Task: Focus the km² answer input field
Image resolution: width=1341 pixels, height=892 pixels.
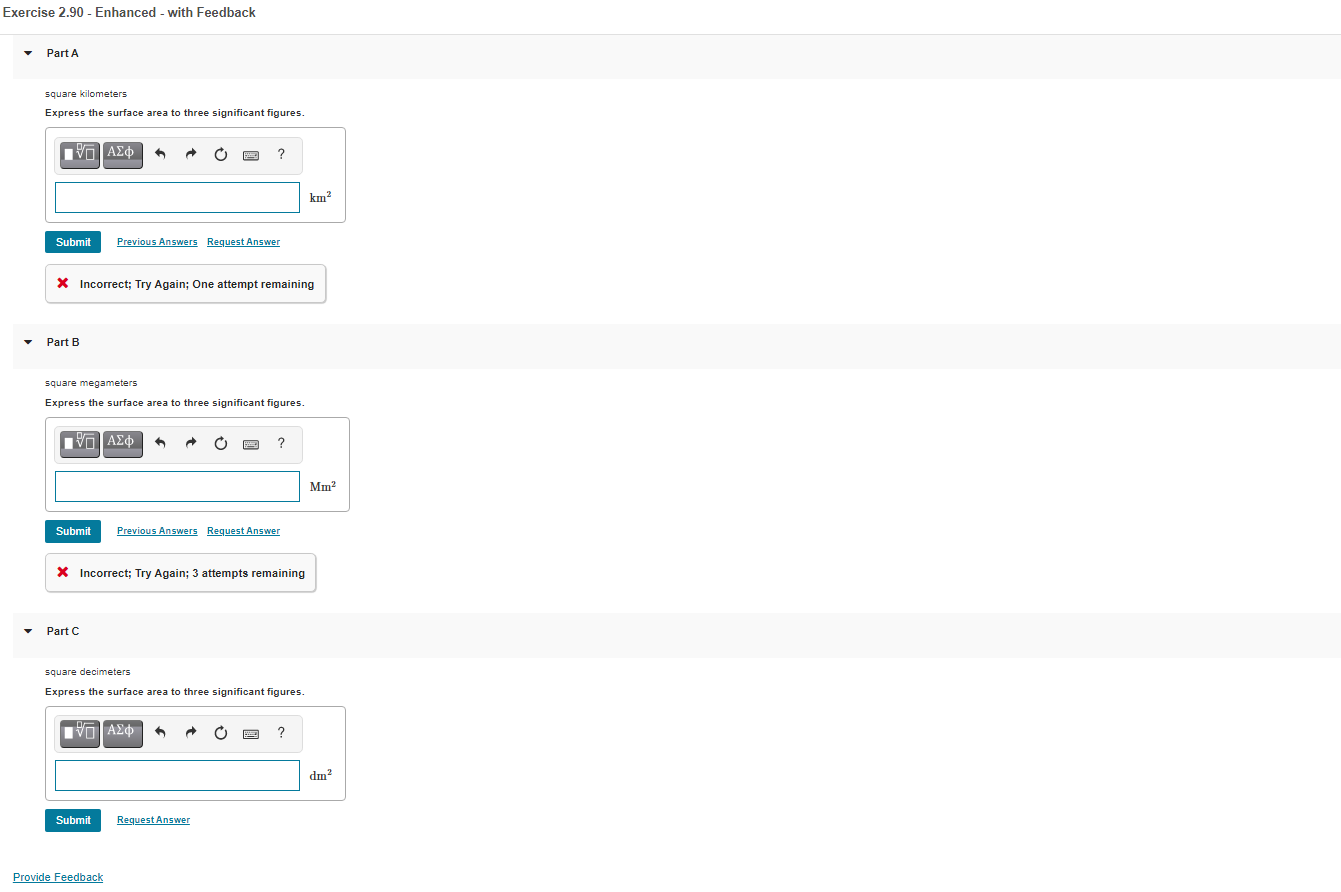Action: coord(177,197)
